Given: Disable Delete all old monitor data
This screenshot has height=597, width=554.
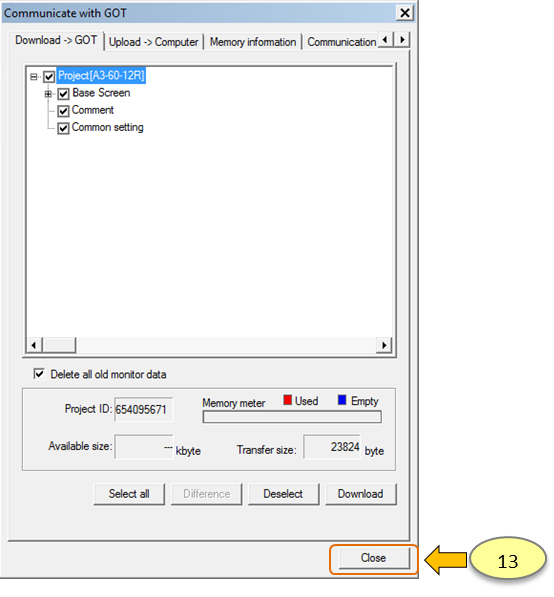Looking at the screenshot, I should coord(39,374).
